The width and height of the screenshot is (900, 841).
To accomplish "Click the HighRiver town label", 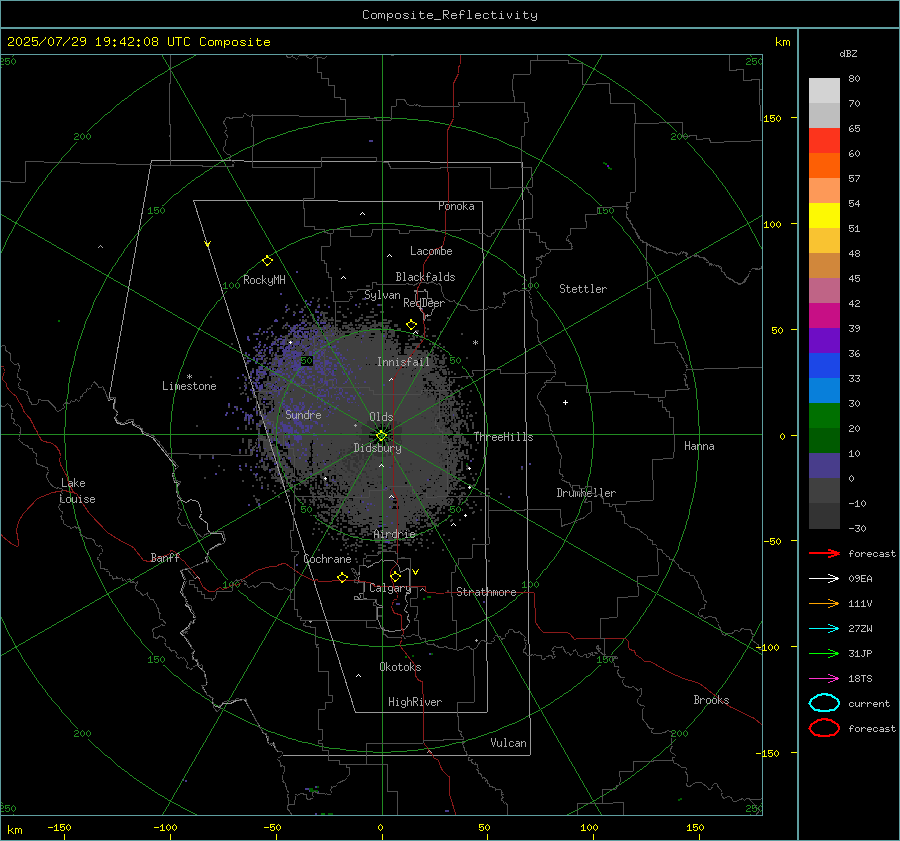I will click(x=415, y=702).
